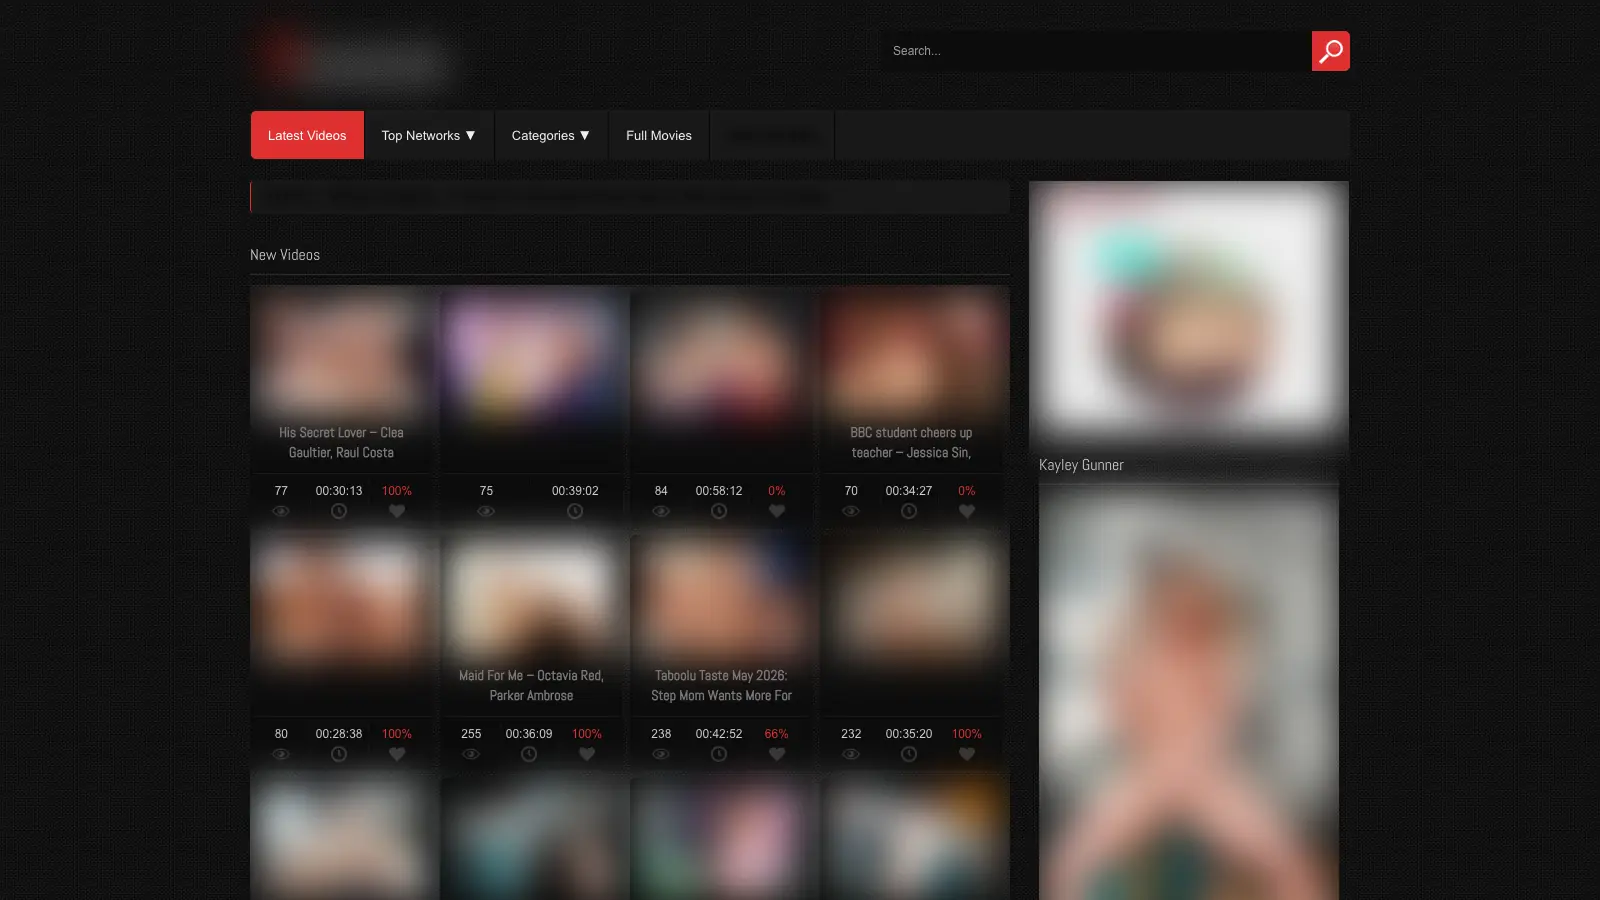Click the 'New Videos' section heading
This screenshot has width=1600, height=900.
click(x=285, y=255)
